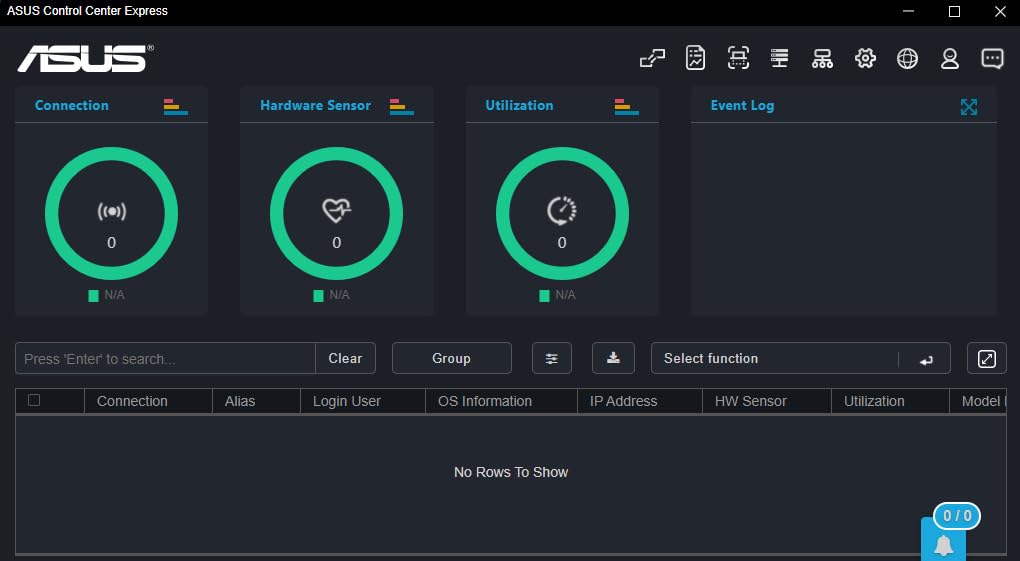The width and height of the screenshot is (1020, 561).
Task: Open the settings gear icon
Action: pos(865,59)
